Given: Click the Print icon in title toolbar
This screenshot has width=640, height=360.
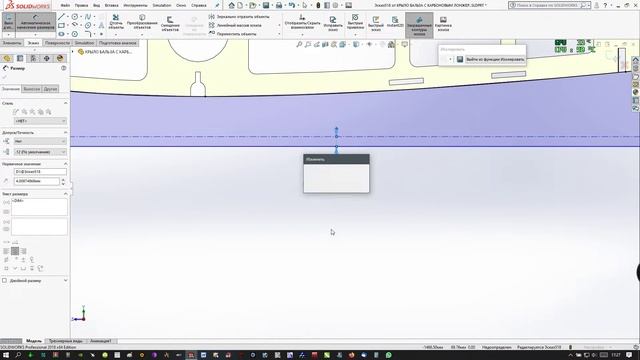Looking at the screenshot, I should (279, 5).
